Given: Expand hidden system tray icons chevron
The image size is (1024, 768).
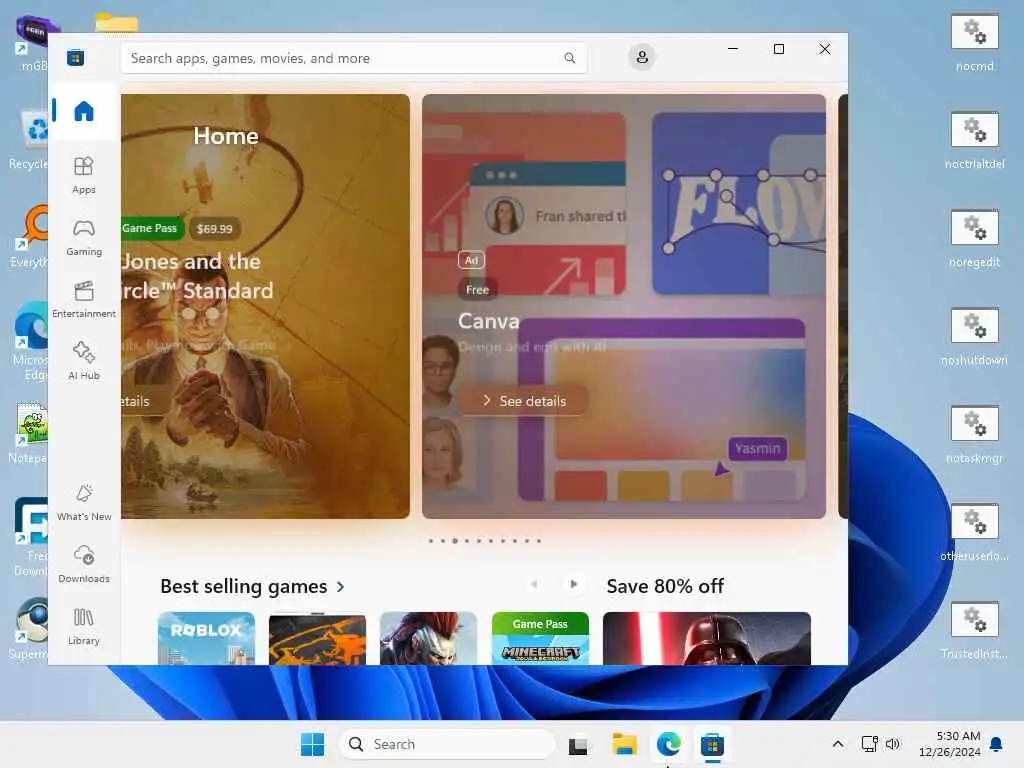Looking at the screenshot, I should coord(838,744).
